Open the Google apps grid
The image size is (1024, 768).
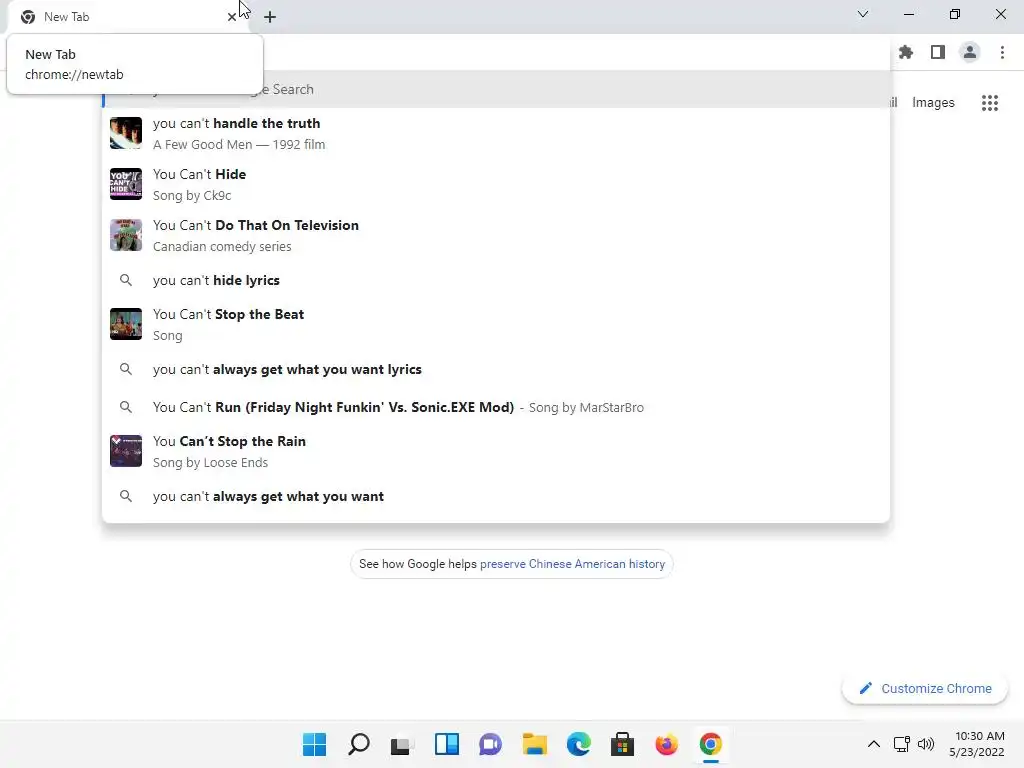[x=990, y=103]
